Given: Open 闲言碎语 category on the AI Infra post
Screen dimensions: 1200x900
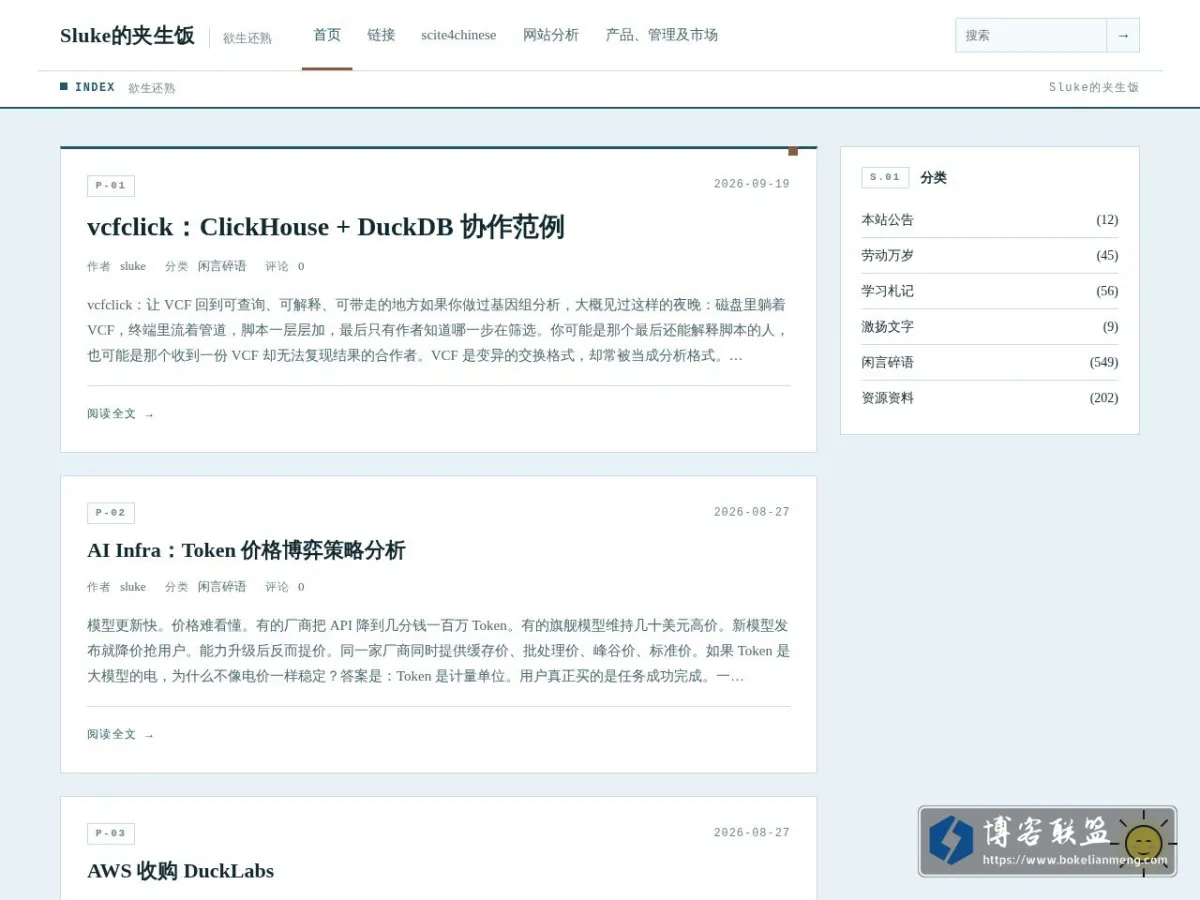Looking at the screenshot, I should point(222,587).
